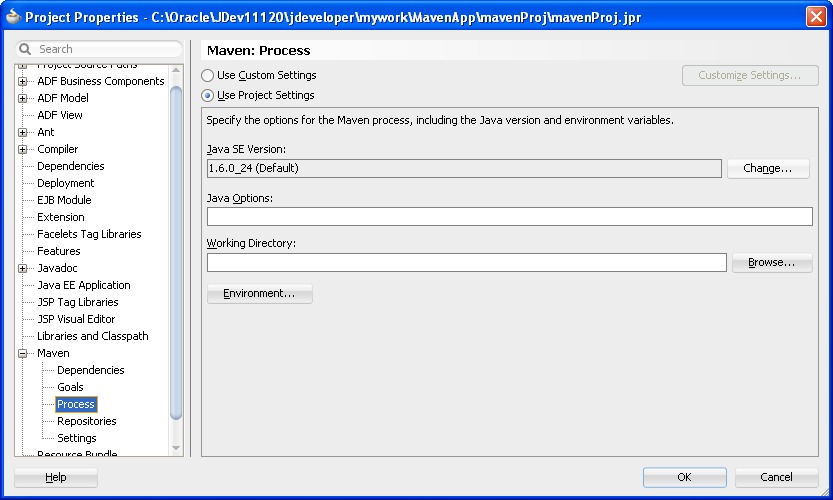The width and height of the screenshot is (833, 500).
Task: Select Features in the tree
Action: tap(58, 251)
